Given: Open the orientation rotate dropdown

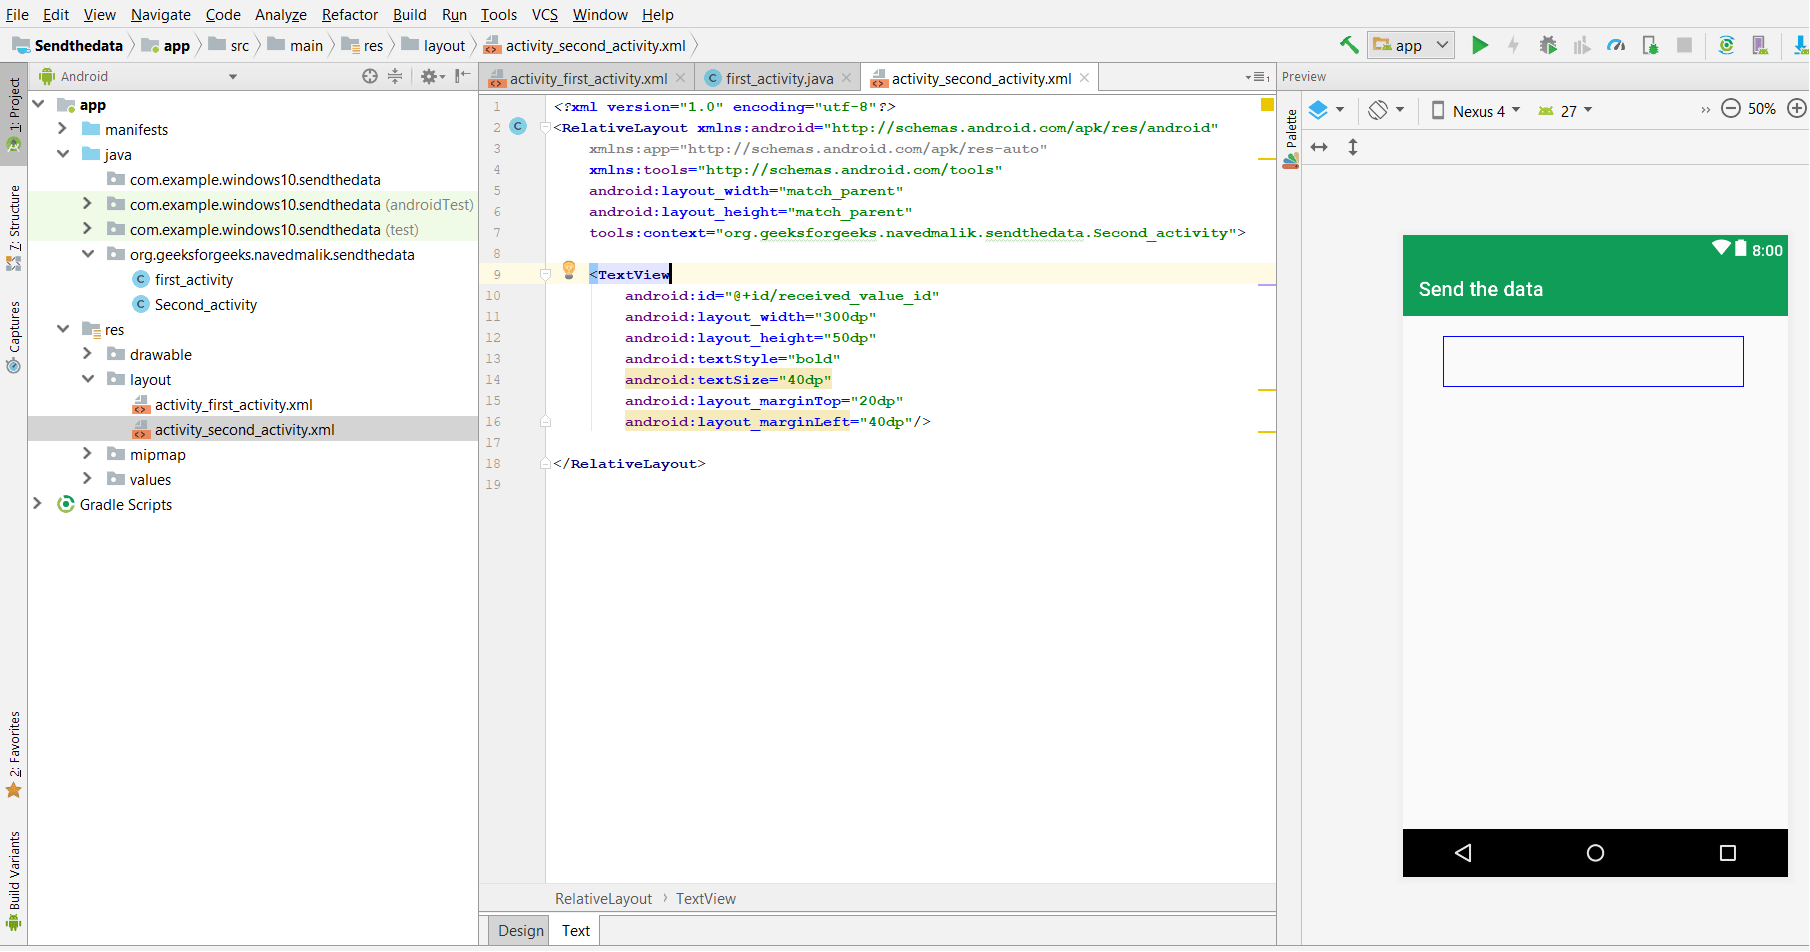Looking at the screenshot, I should coord(1386,110).
